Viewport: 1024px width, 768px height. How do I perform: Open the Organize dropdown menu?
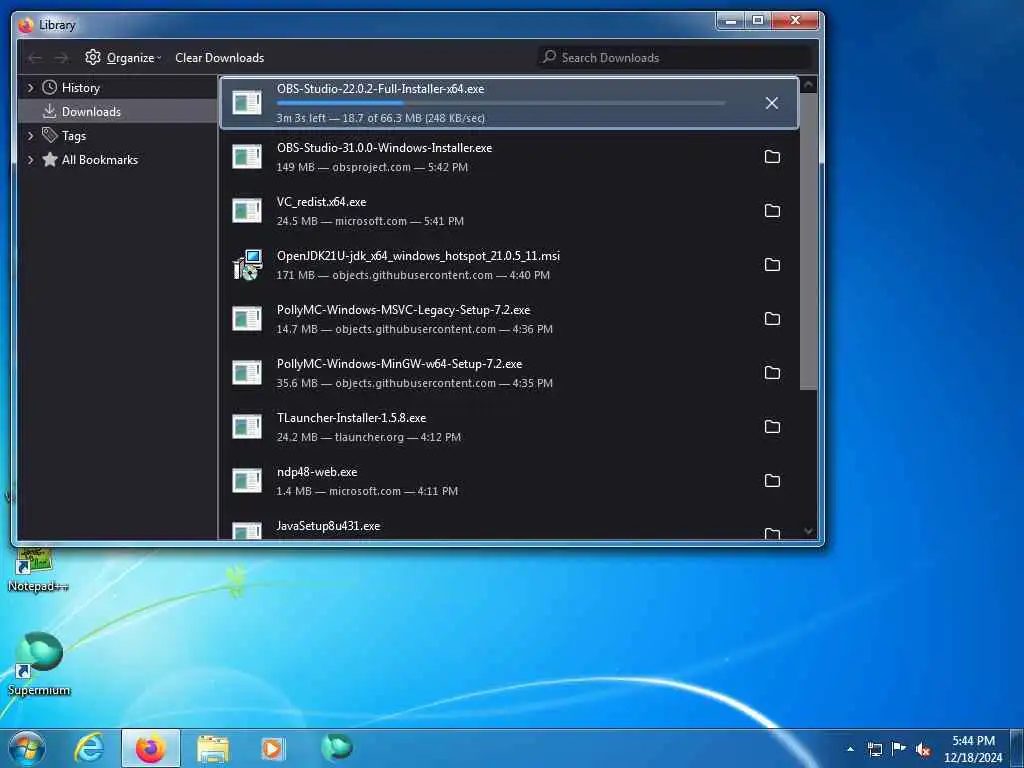click(123, 57)
